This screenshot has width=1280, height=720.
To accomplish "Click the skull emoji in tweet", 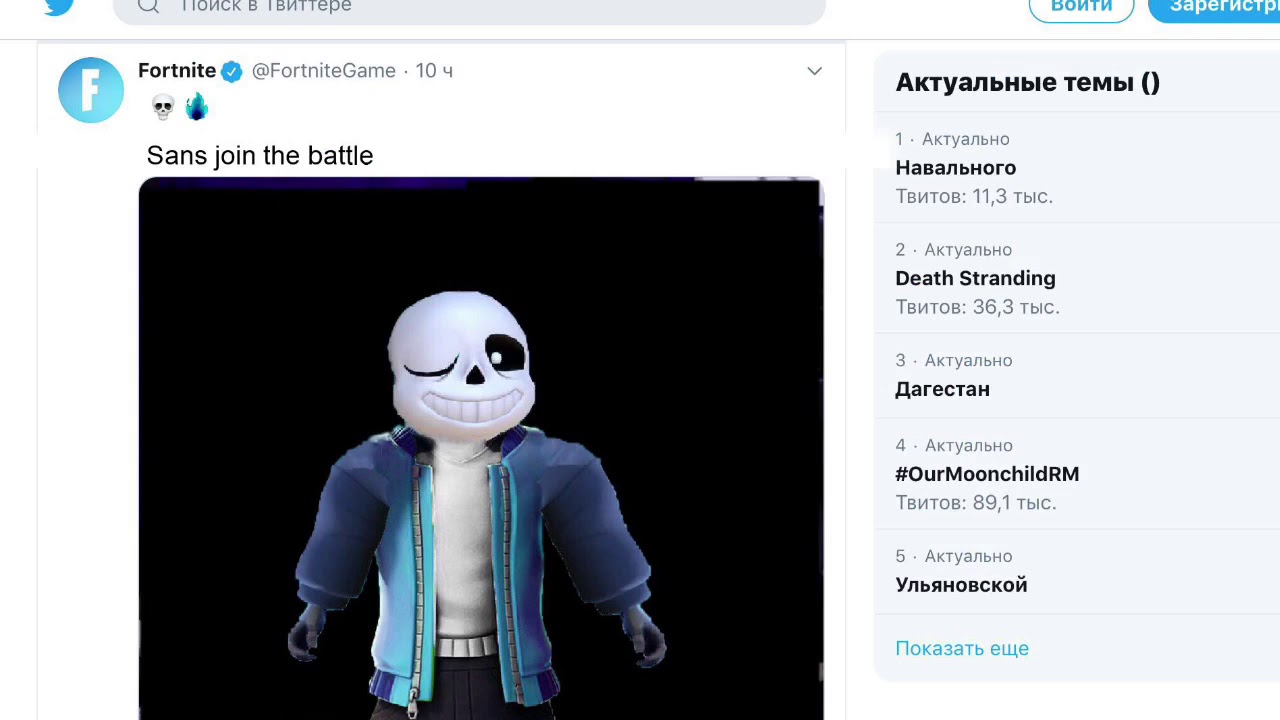I will click(x=163, y=107).
